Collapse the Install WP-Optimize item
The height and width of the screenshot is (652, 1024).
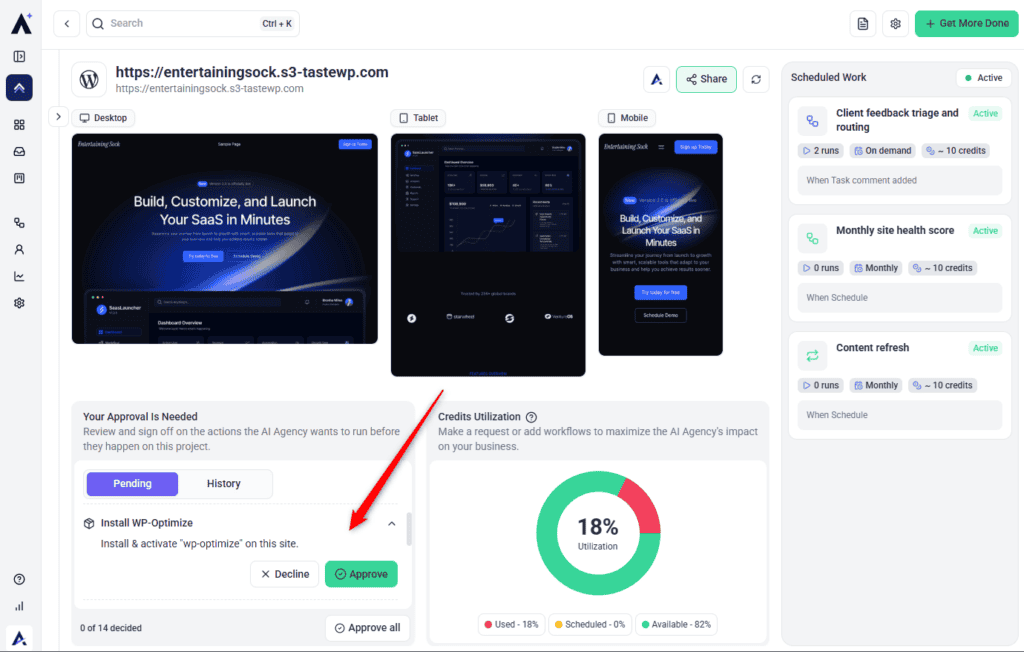pos(392,523)
